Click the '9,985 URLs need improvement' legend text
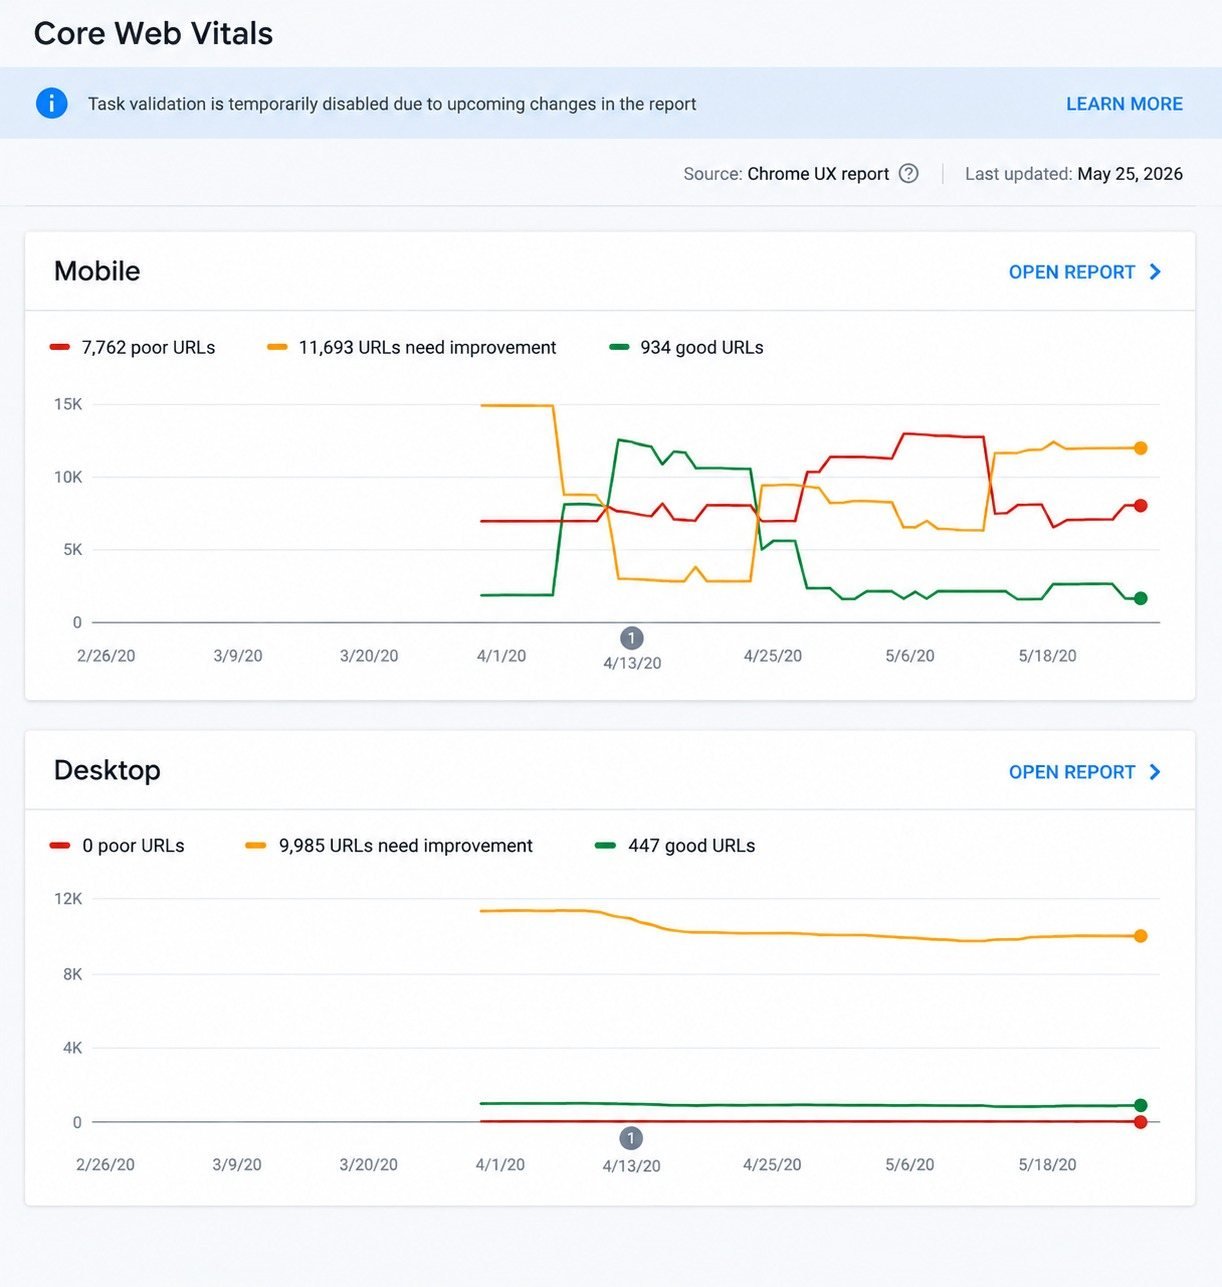This screenshot has height=1287, width=1222. 405,845
